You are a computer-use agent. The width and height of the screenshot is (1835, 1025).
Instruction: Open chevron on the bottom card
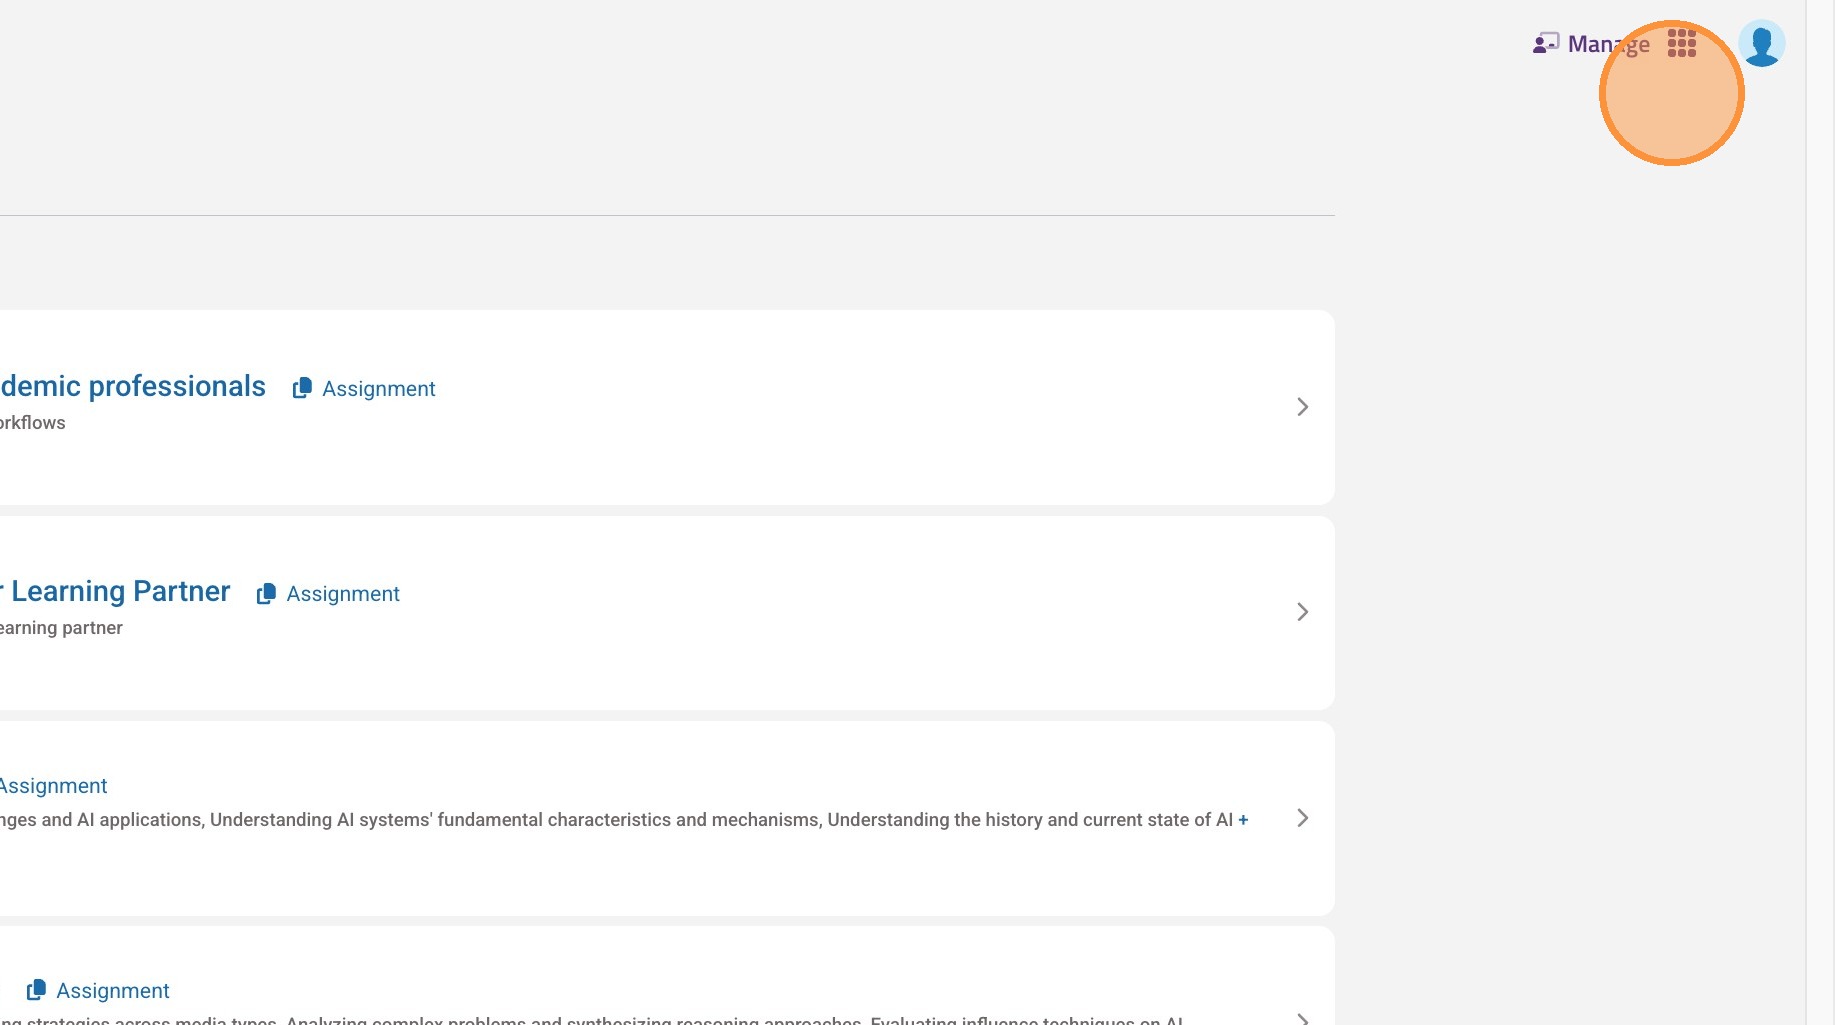tap(1302, 1018)
